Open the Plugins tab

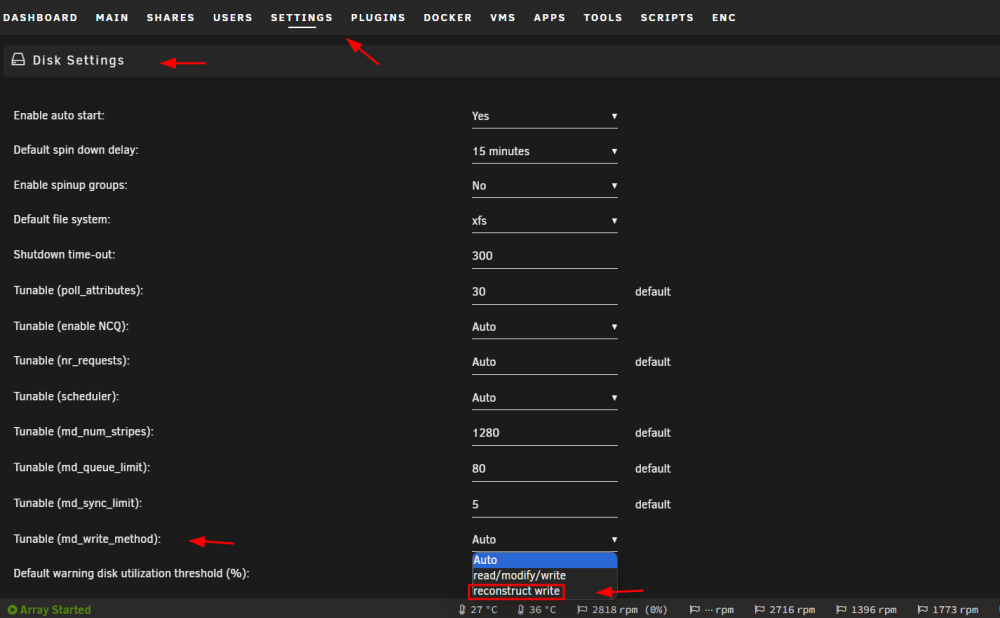pyautogui.click(x=378, y=17)
